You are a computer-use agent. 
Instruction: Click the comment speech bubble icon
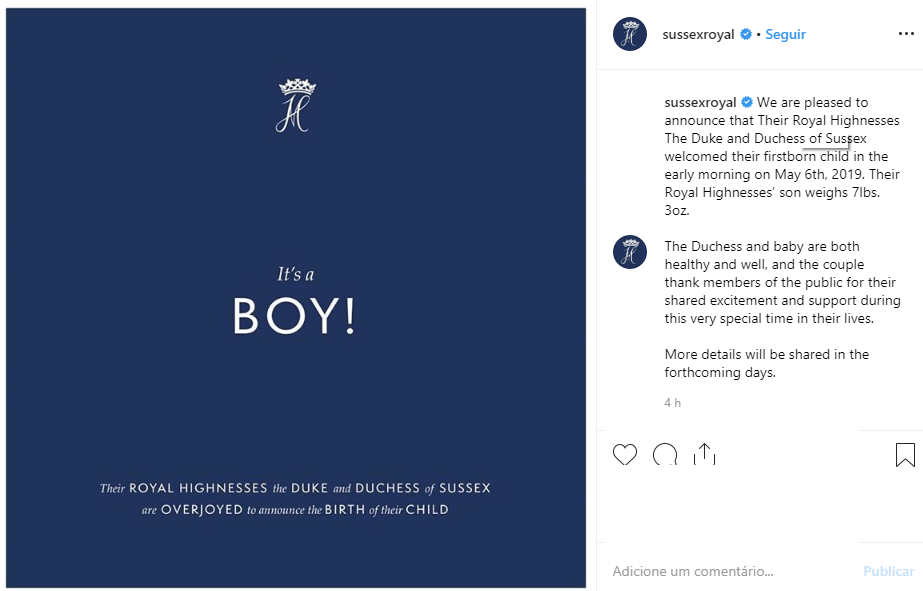665,456
